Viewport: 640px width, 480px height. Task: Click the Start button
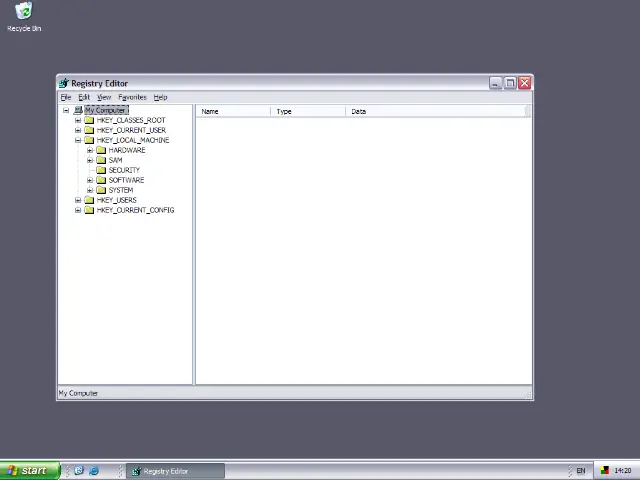coord(30,471)
